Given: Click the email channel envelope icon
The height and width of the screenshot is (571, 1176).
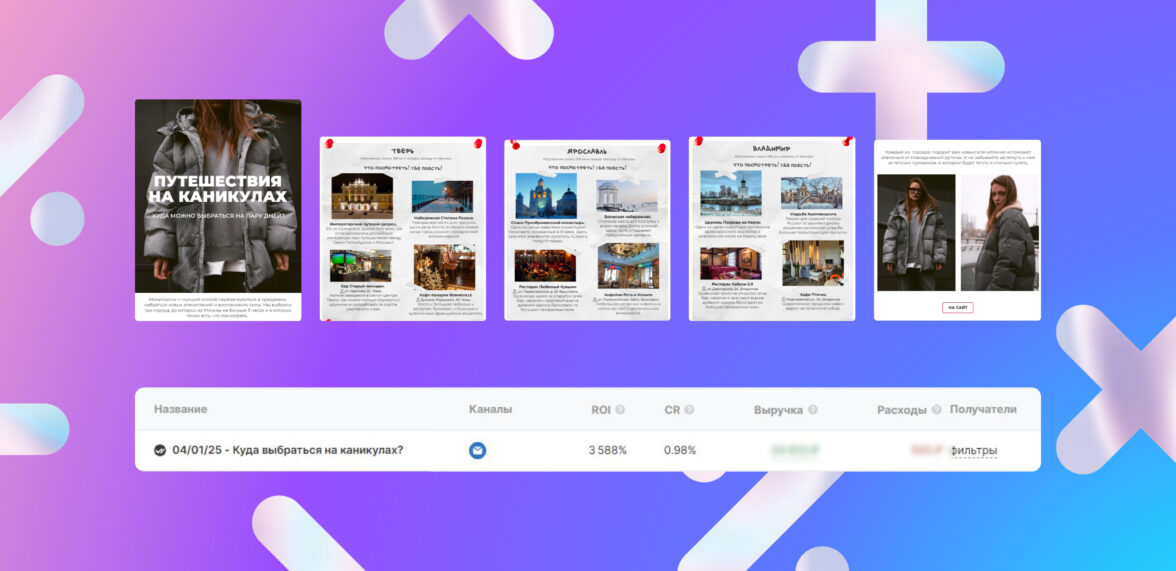Looking at the screenshot, I should (x=478, y=450).
